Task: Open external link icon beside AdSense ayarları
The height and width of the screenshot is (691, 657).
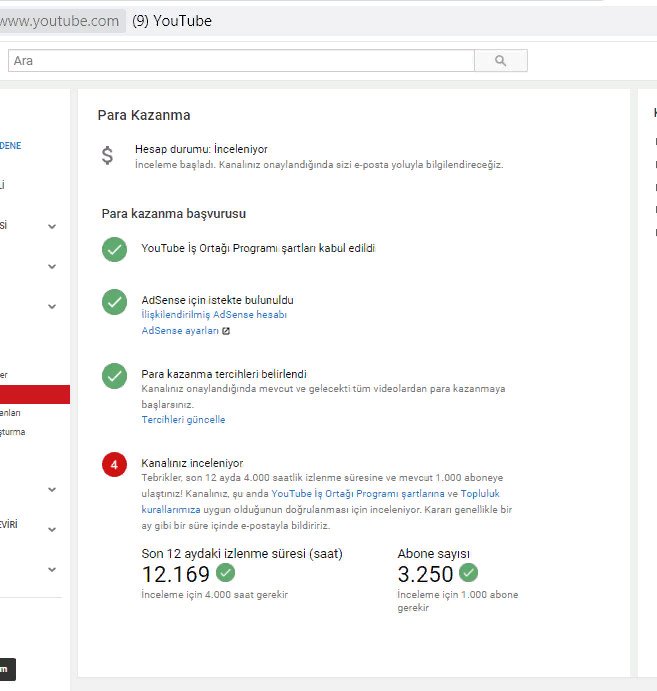Action: click(x=226, y=331)
